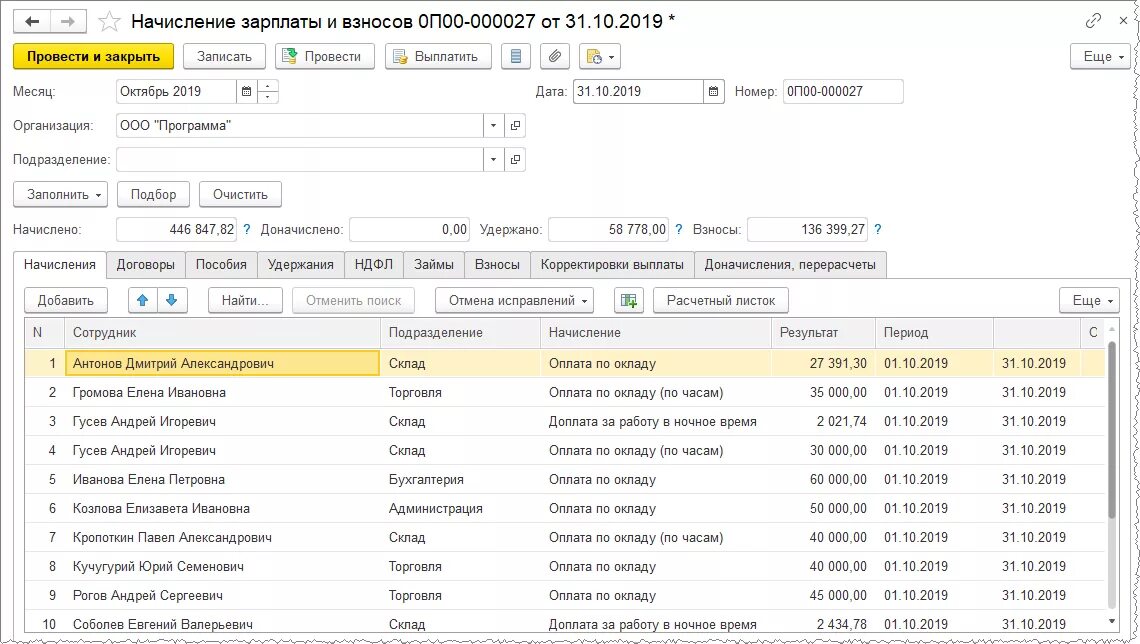Screen dimensions: 1140x644
Task: Click the 45 000,00 result cell
Action: click(x=823, y=596)
